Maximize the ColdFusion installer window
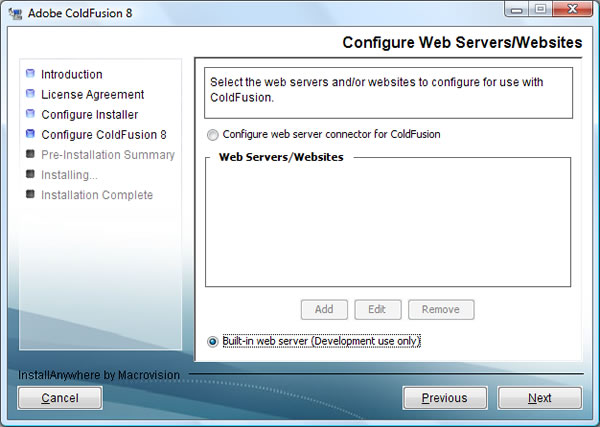The height and width of the screenshot is (427, 600). tap(540, 9)
